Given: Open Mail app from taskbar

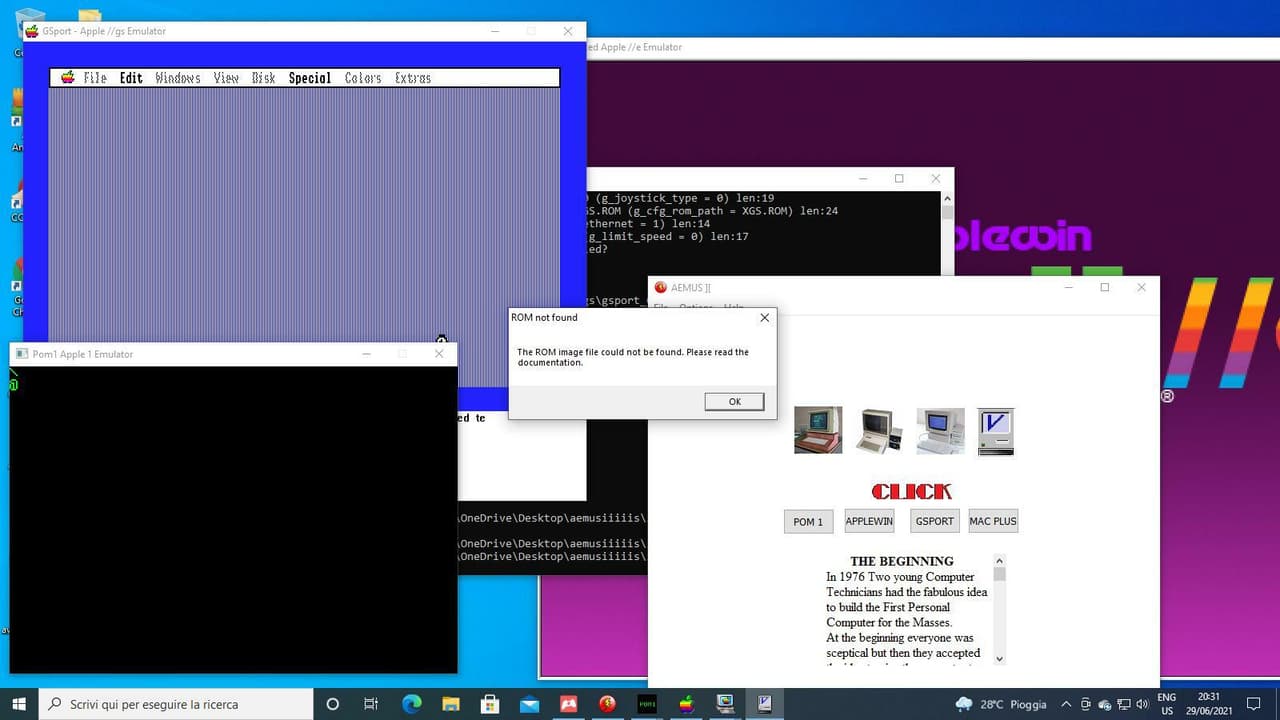Looking at the screenshot, I should [x=529, y=704].
